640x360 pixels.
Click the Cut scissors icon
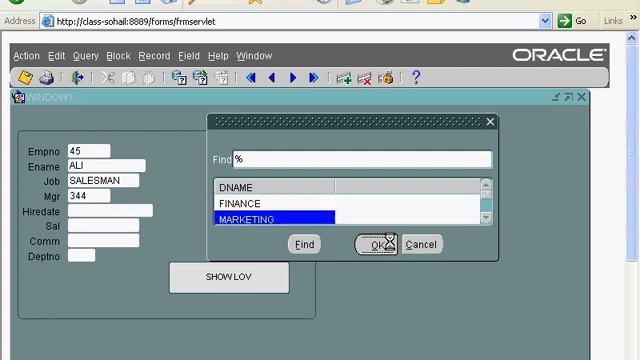(x=108, y=78)
